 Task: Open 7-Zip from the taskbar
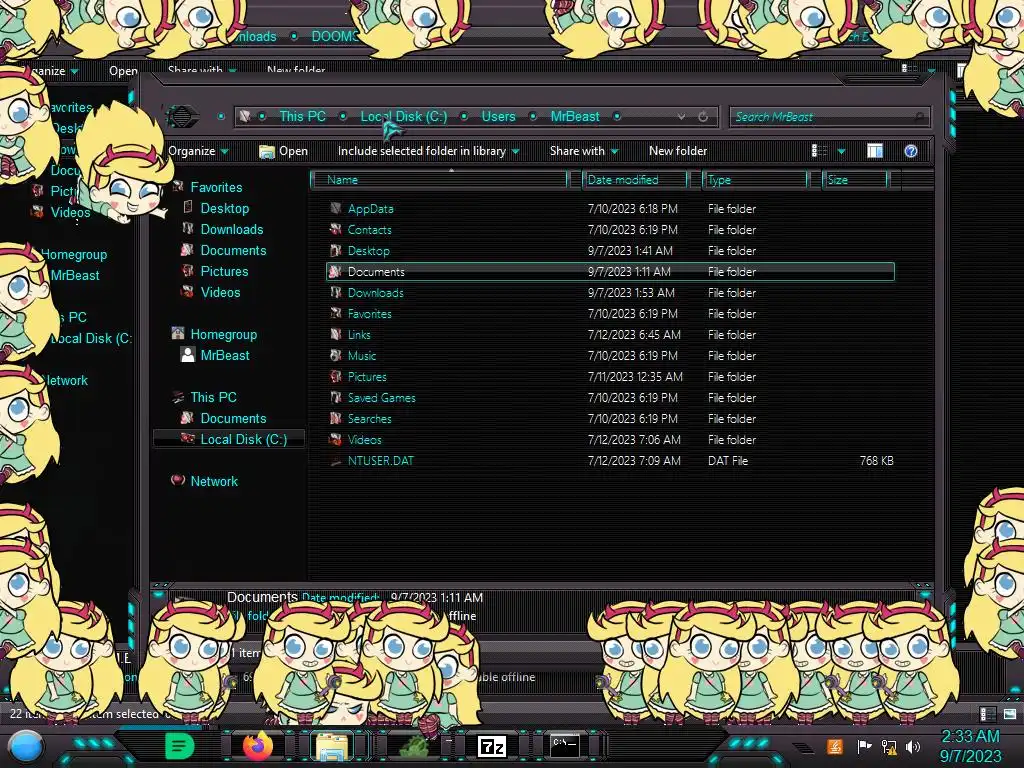[492, 746]
